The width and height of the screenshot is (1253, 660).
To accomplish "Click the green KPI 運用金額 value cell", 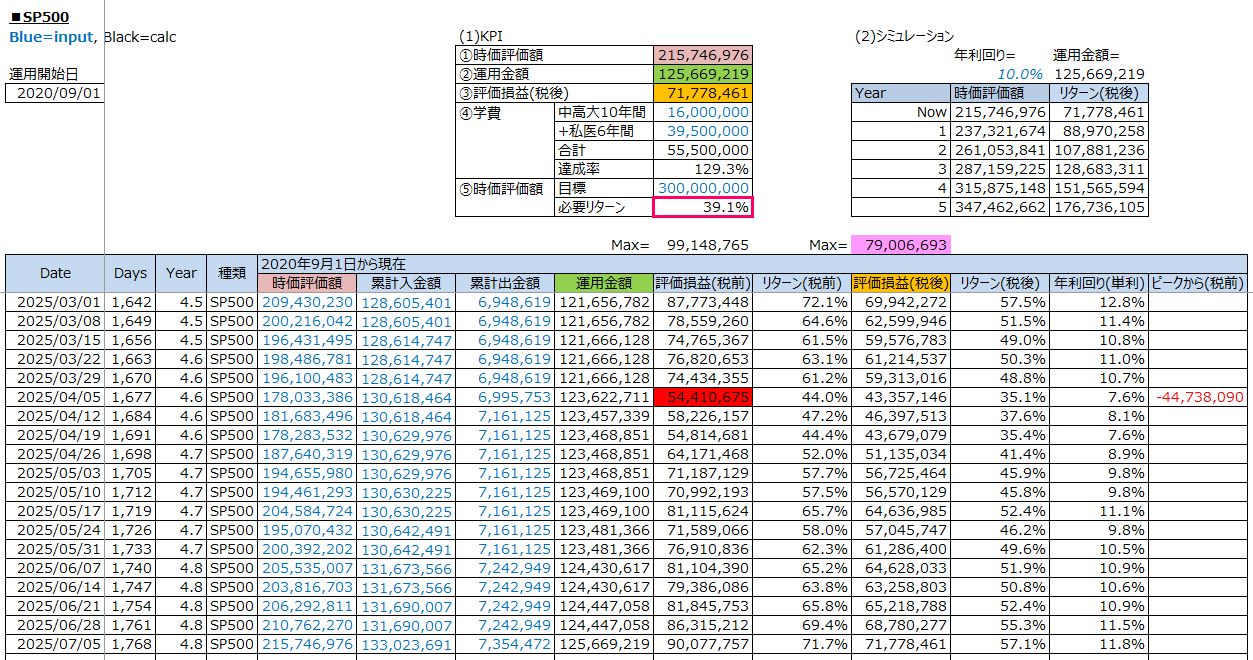I will click(702, 74).
